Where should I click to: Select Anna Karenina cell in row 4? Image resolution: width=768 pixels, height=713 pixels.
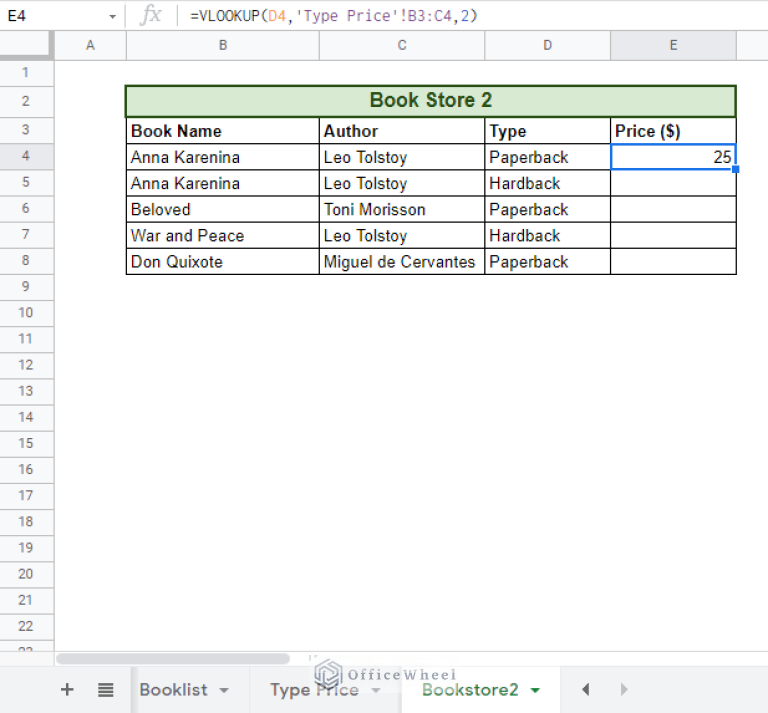point(223,157)
